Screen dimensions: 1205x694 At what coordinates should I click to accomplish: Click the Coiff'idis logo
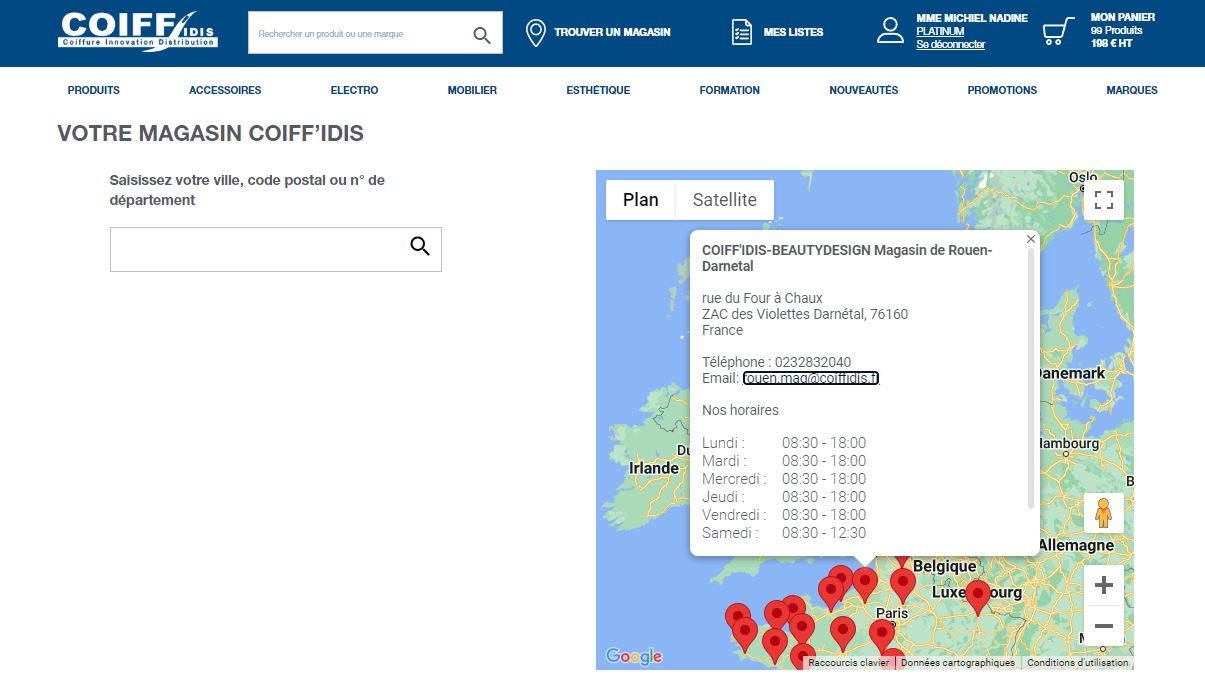pos(137,31)
